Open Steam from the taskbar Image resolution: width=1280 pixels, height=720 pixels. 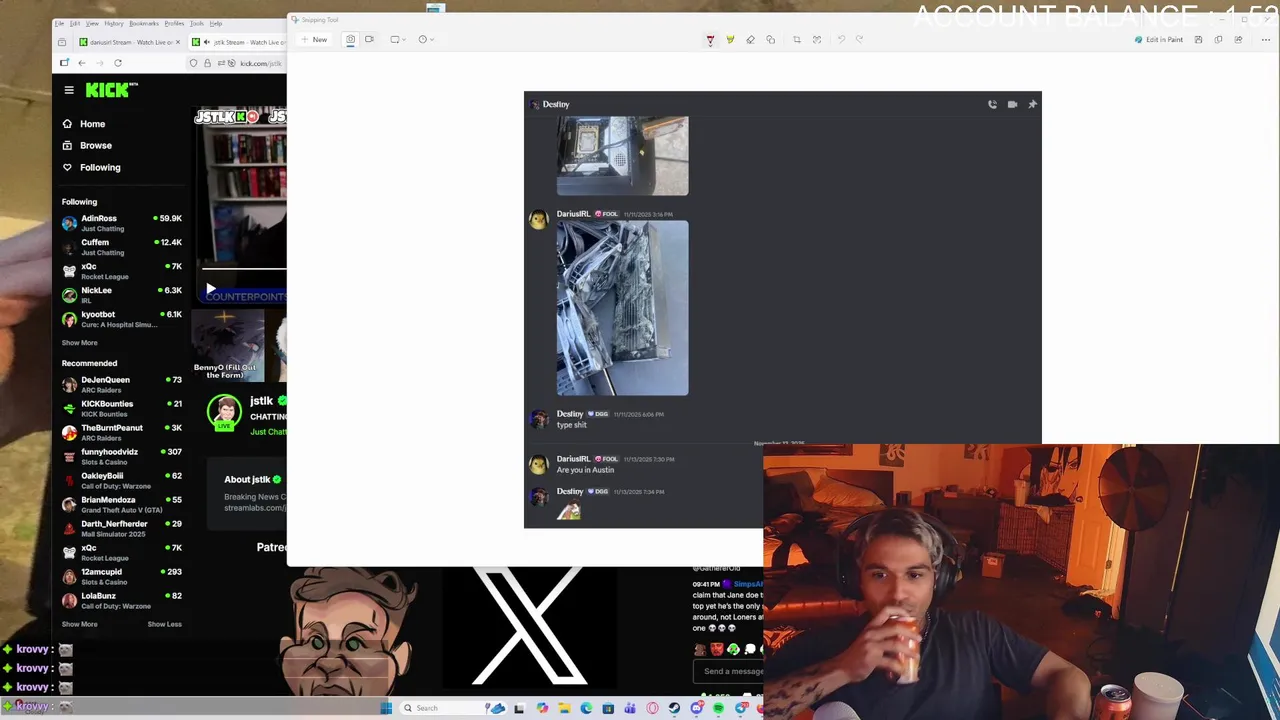coord(674,708)
